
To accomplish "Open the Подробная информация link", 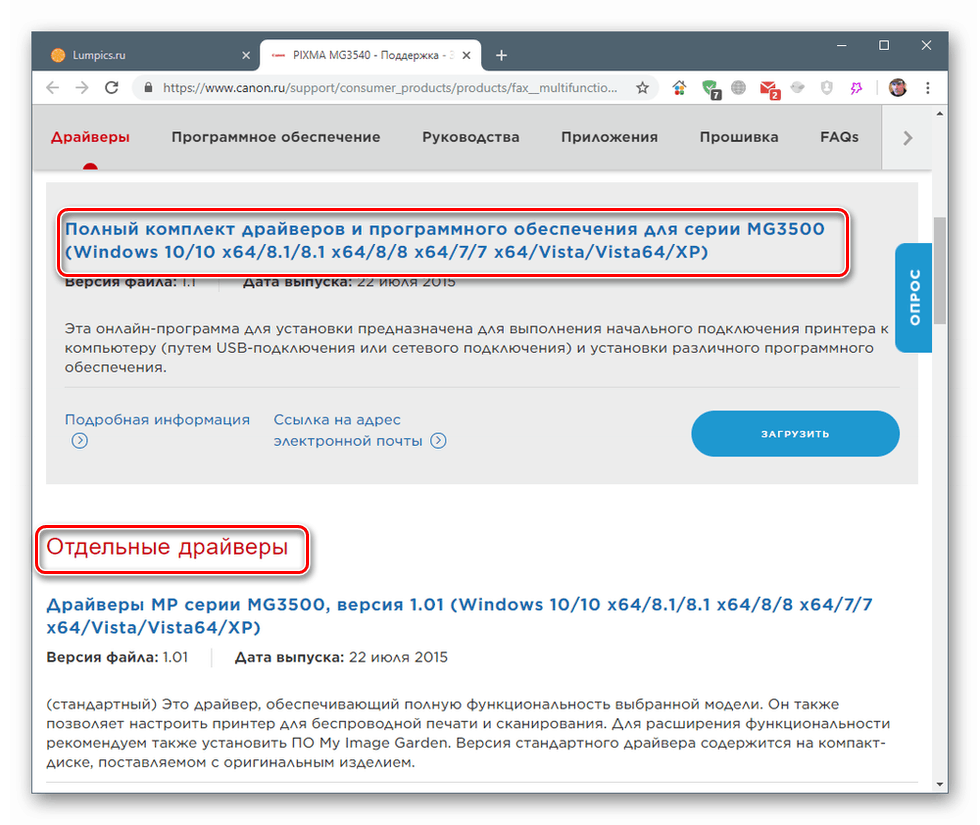I will pyautogui.click(x=157, y=419).
